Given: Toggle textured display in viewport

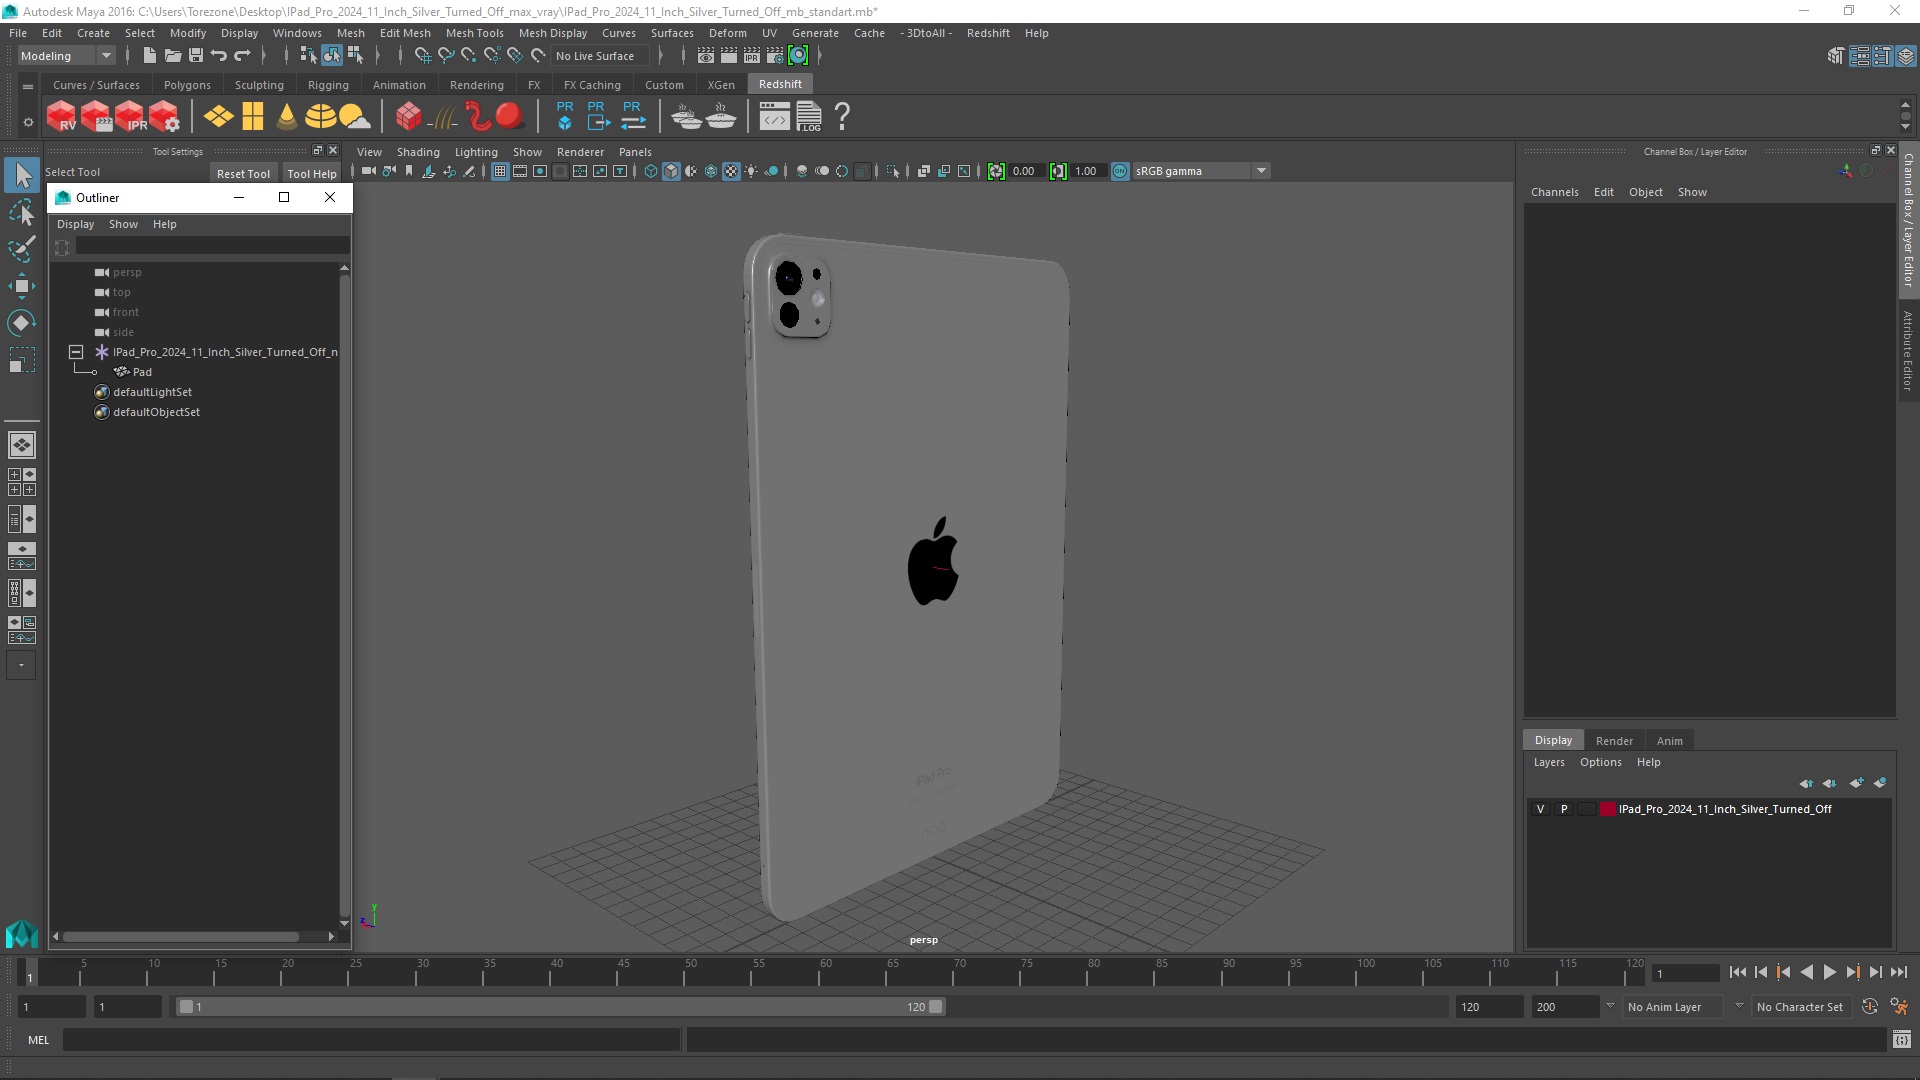Looking at the screenshot, I should click(731, 171).
